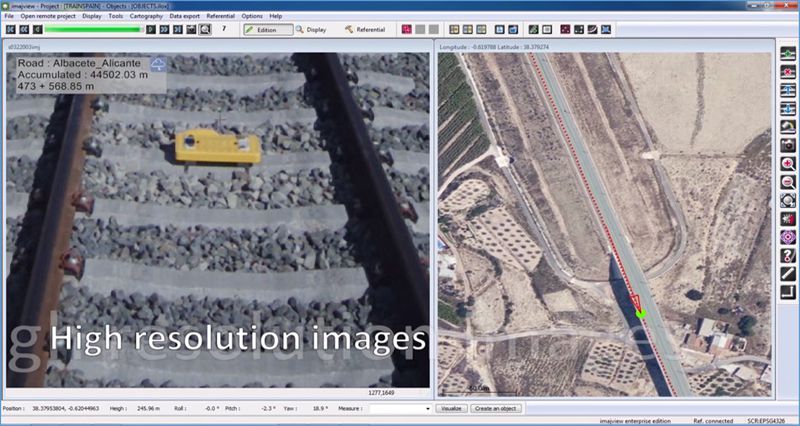Click the Yaw value 18.9°
The image size is (800, 426).
[x=321, y=409]
